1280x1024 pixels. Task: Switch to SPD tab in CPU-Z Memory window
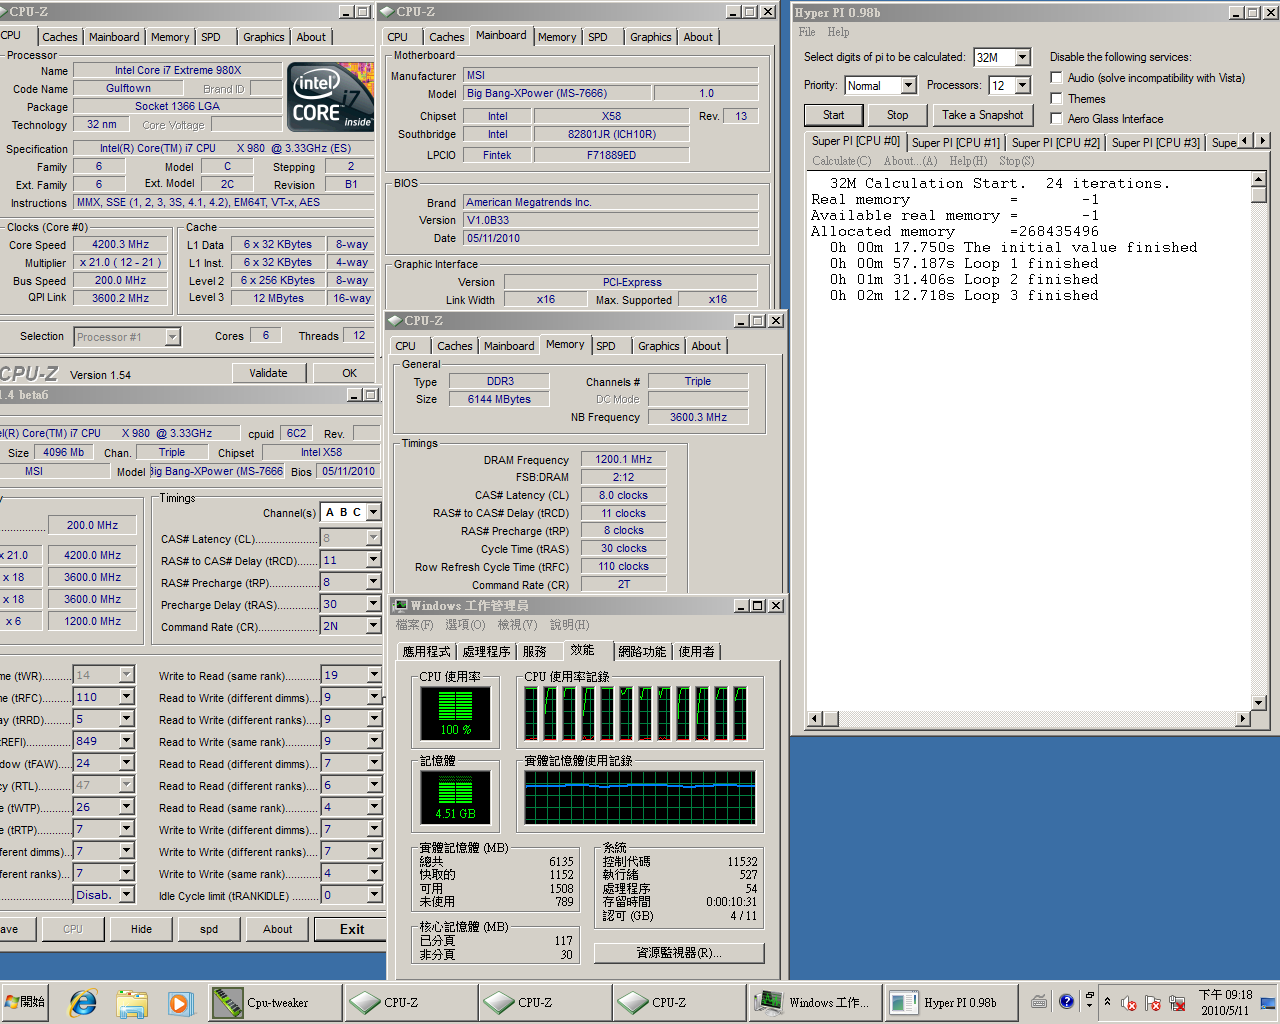606,346
